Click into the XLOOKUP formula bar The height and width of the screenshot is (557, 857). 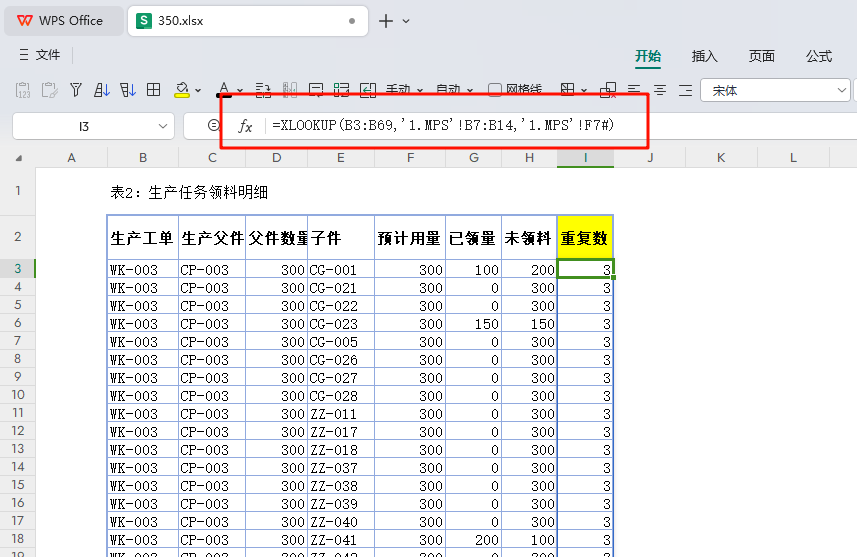coord(443,126)
